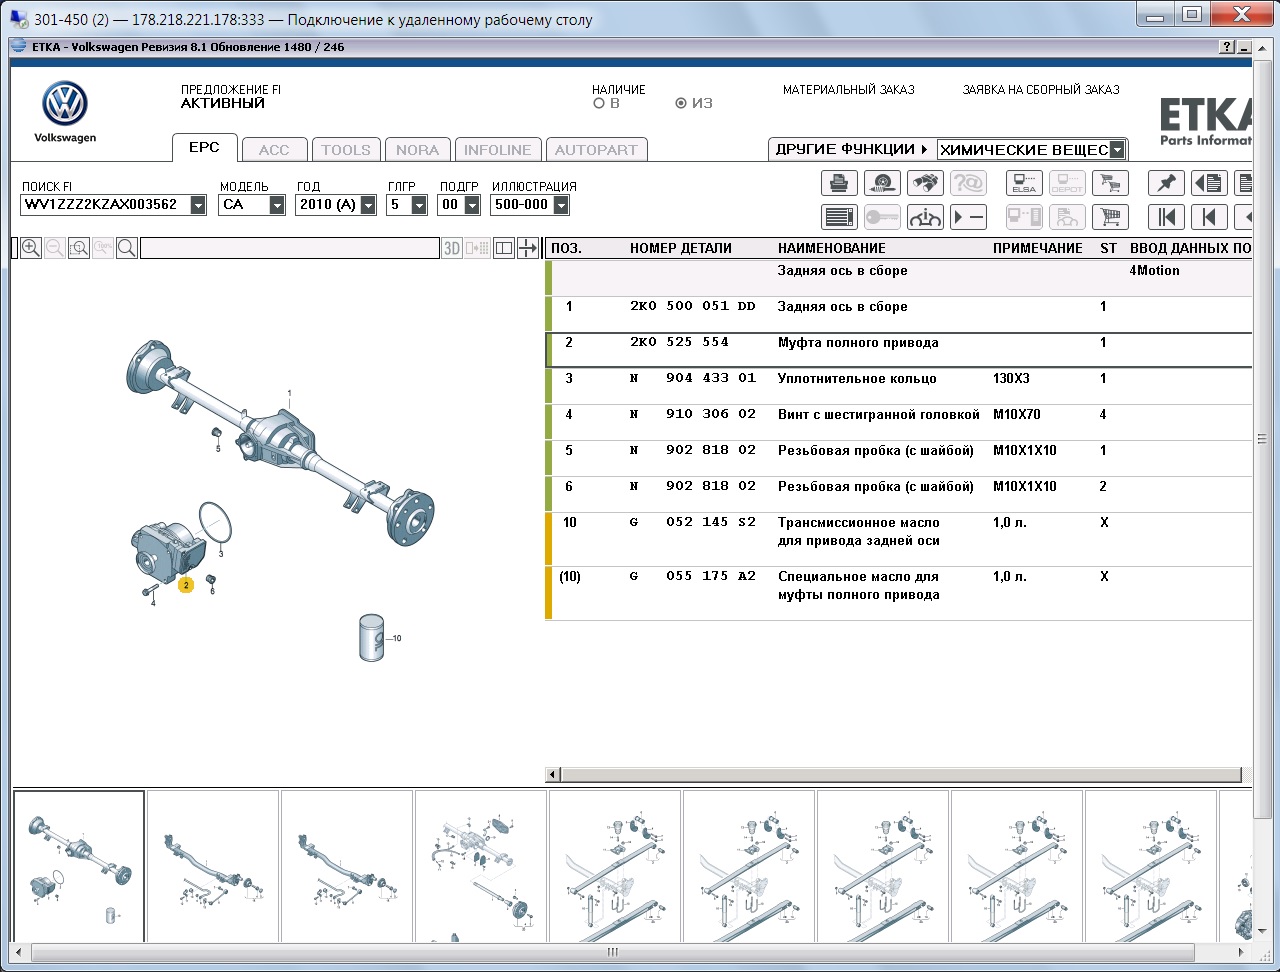Open the ПОИСК FI VIN dropdown
The width and height of the screenshot is (1280, 972).
point(198,205)
